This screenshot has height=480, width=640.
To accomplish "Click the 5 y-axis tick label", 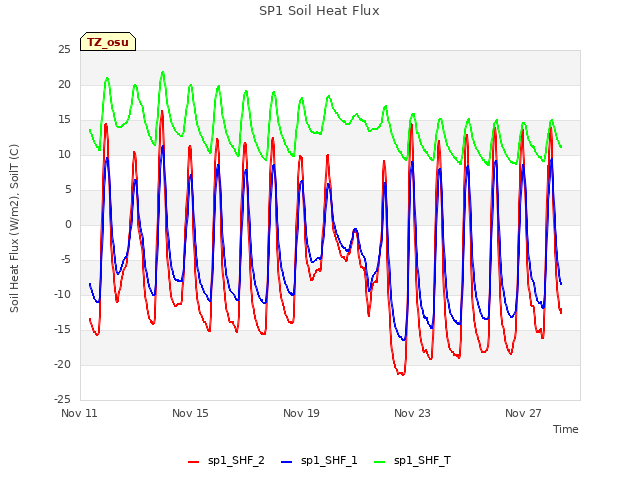I will tap(68, 190).
